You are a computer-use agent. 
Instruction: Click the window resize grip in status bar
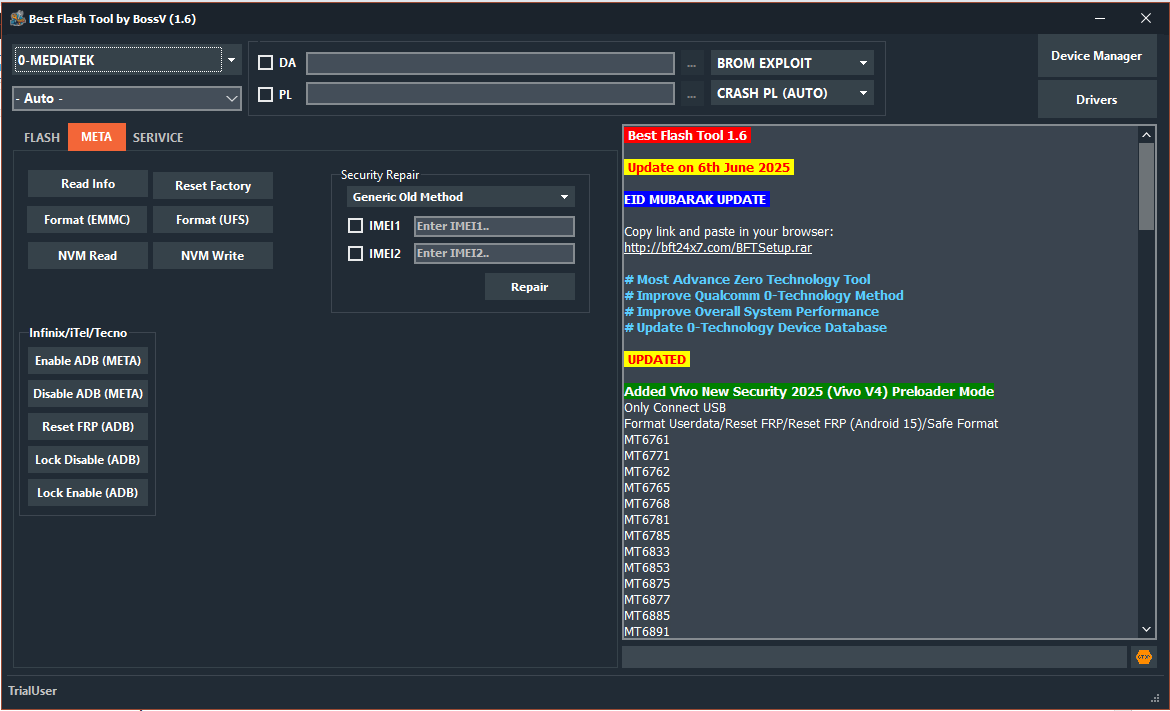tap(1155, 698)
